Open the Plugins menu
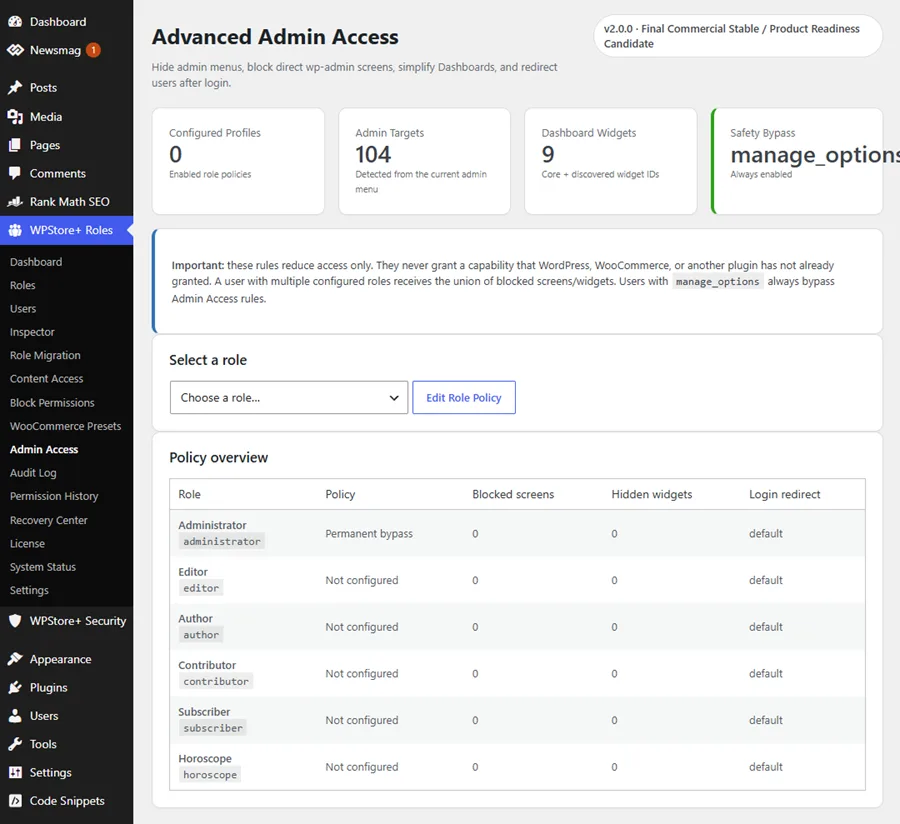 (67, 687)
